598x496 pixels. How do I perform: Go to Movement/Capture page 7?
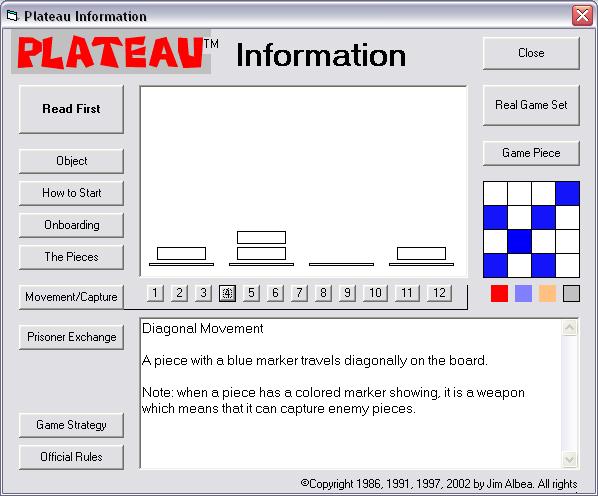pos(299,293)
